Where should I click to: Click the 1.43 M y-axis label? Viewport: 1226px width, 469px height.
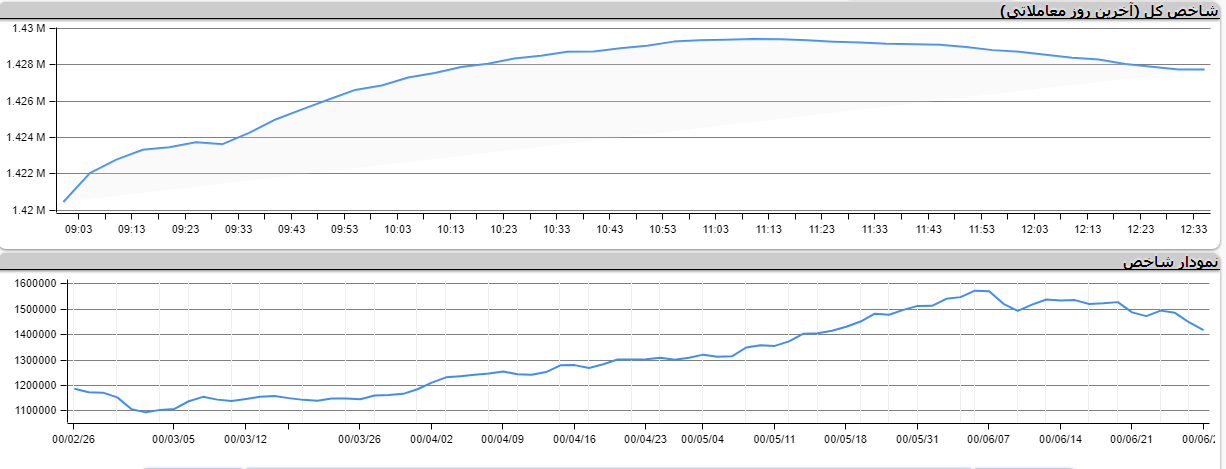coord(29,28)
